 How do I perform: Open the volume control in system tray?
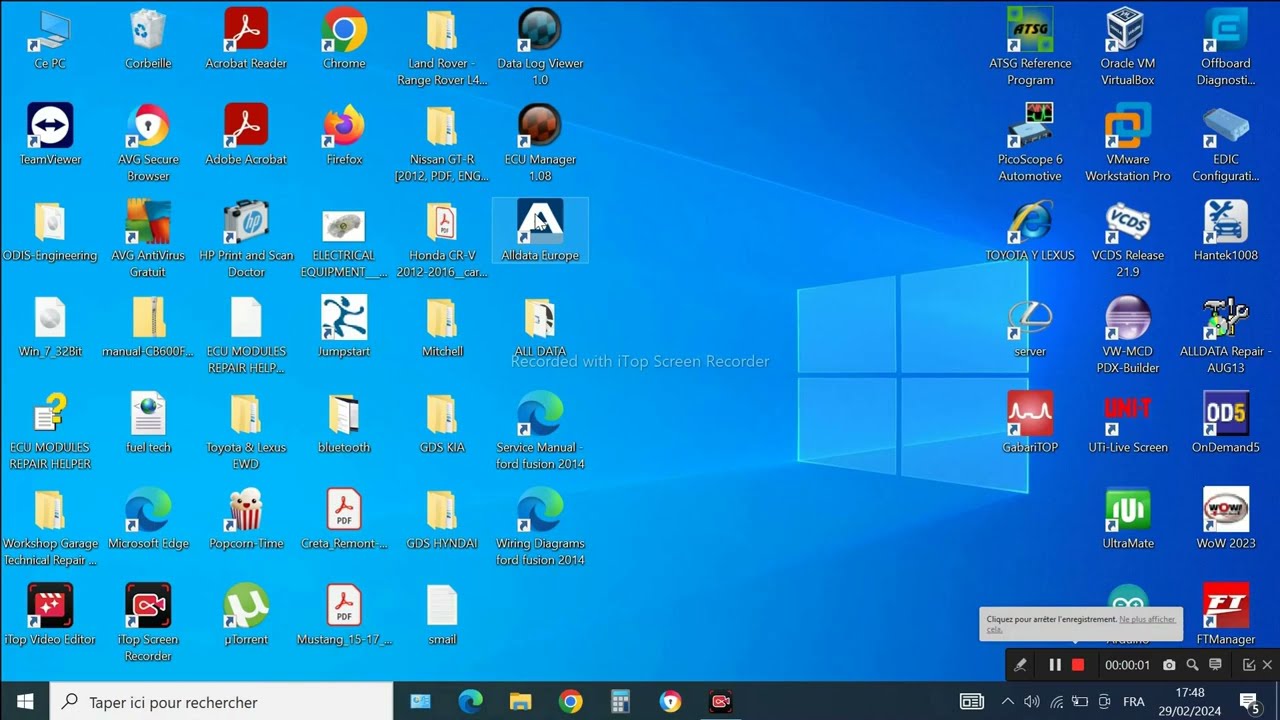click(x=1032, y=702)
